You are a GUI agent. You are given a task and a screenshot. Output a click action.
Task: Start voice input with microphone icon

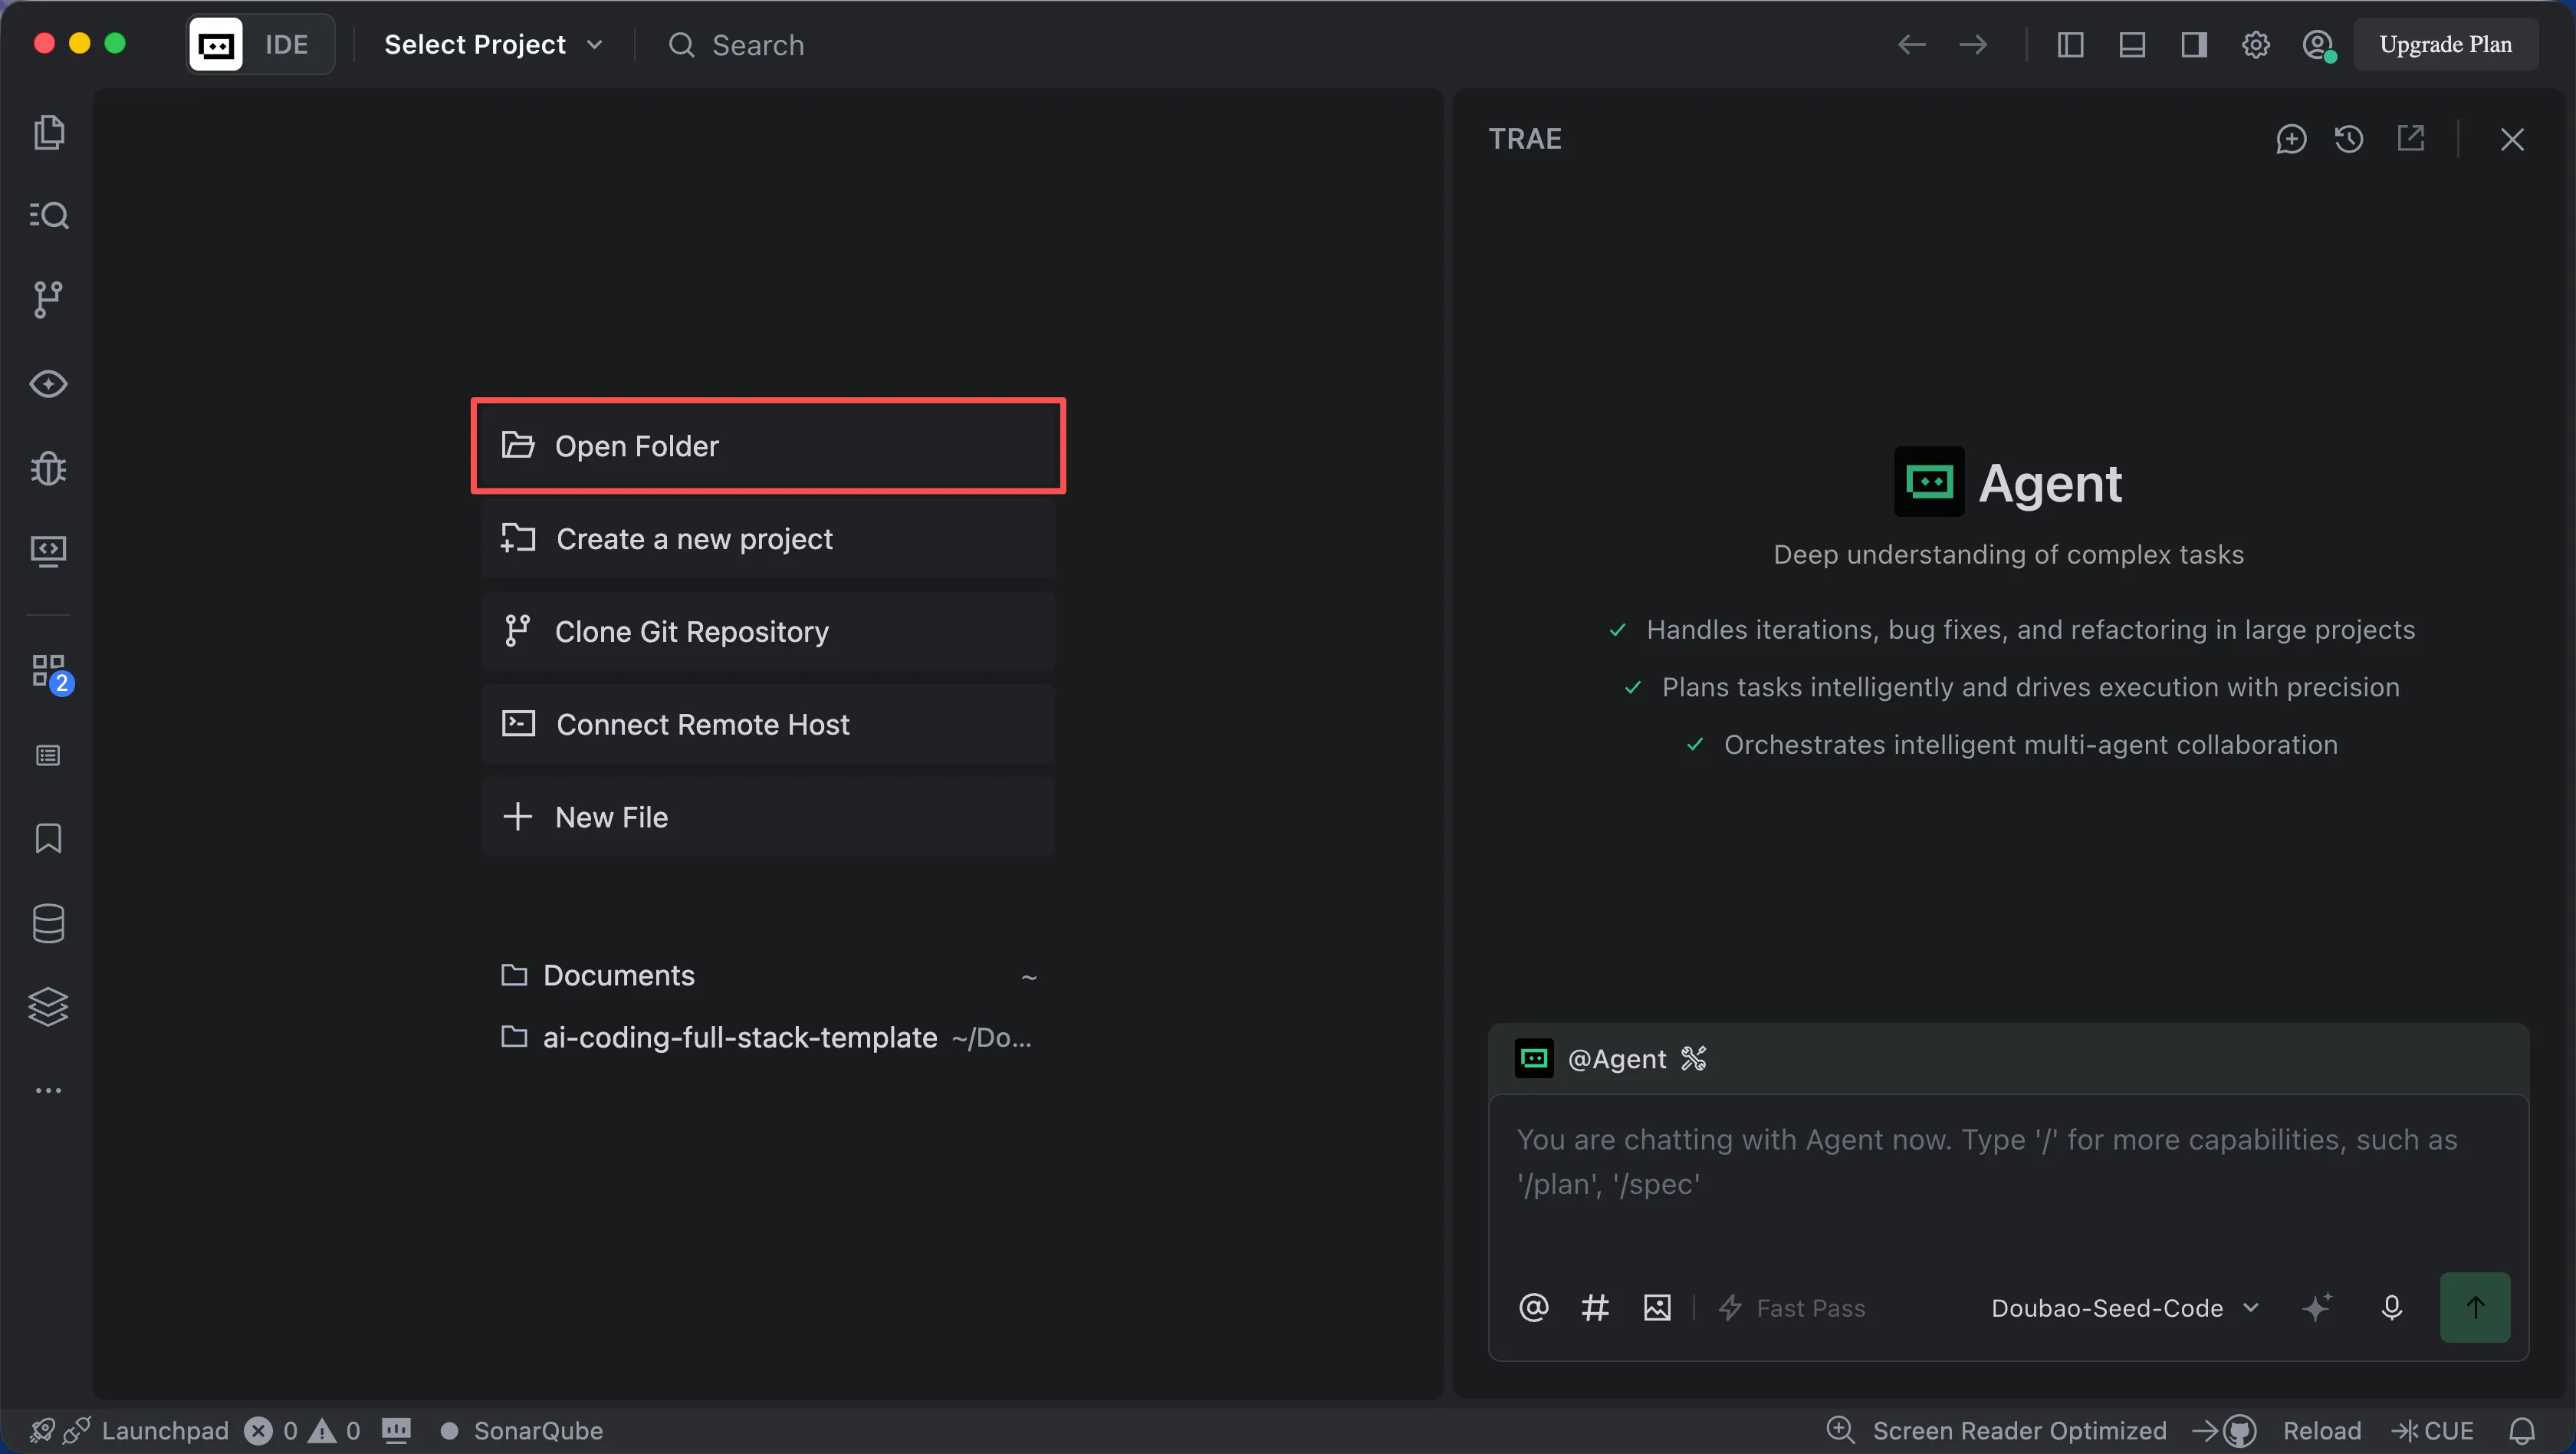[x=2391, y=1307]
